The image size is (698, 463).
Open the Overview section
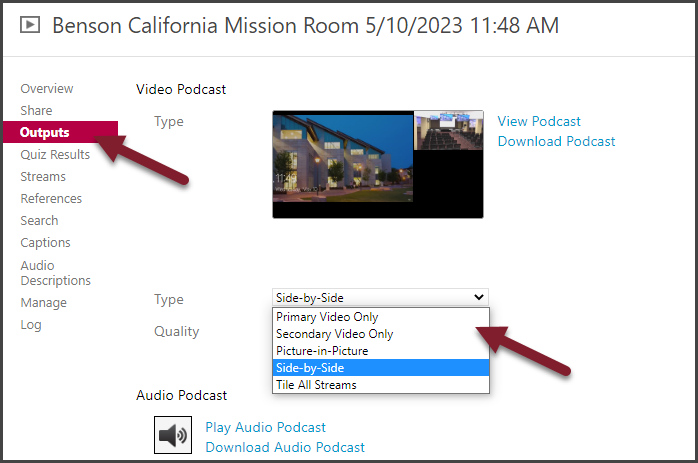coord(46,89)
